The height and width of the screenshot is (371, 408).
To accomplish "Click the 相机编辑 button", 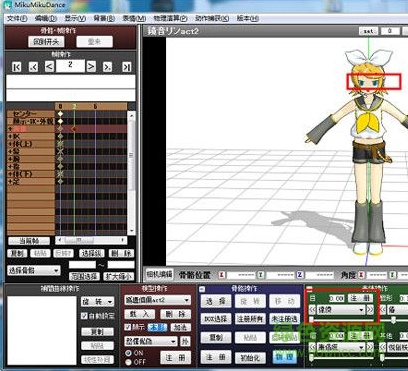I will [159, 274].
